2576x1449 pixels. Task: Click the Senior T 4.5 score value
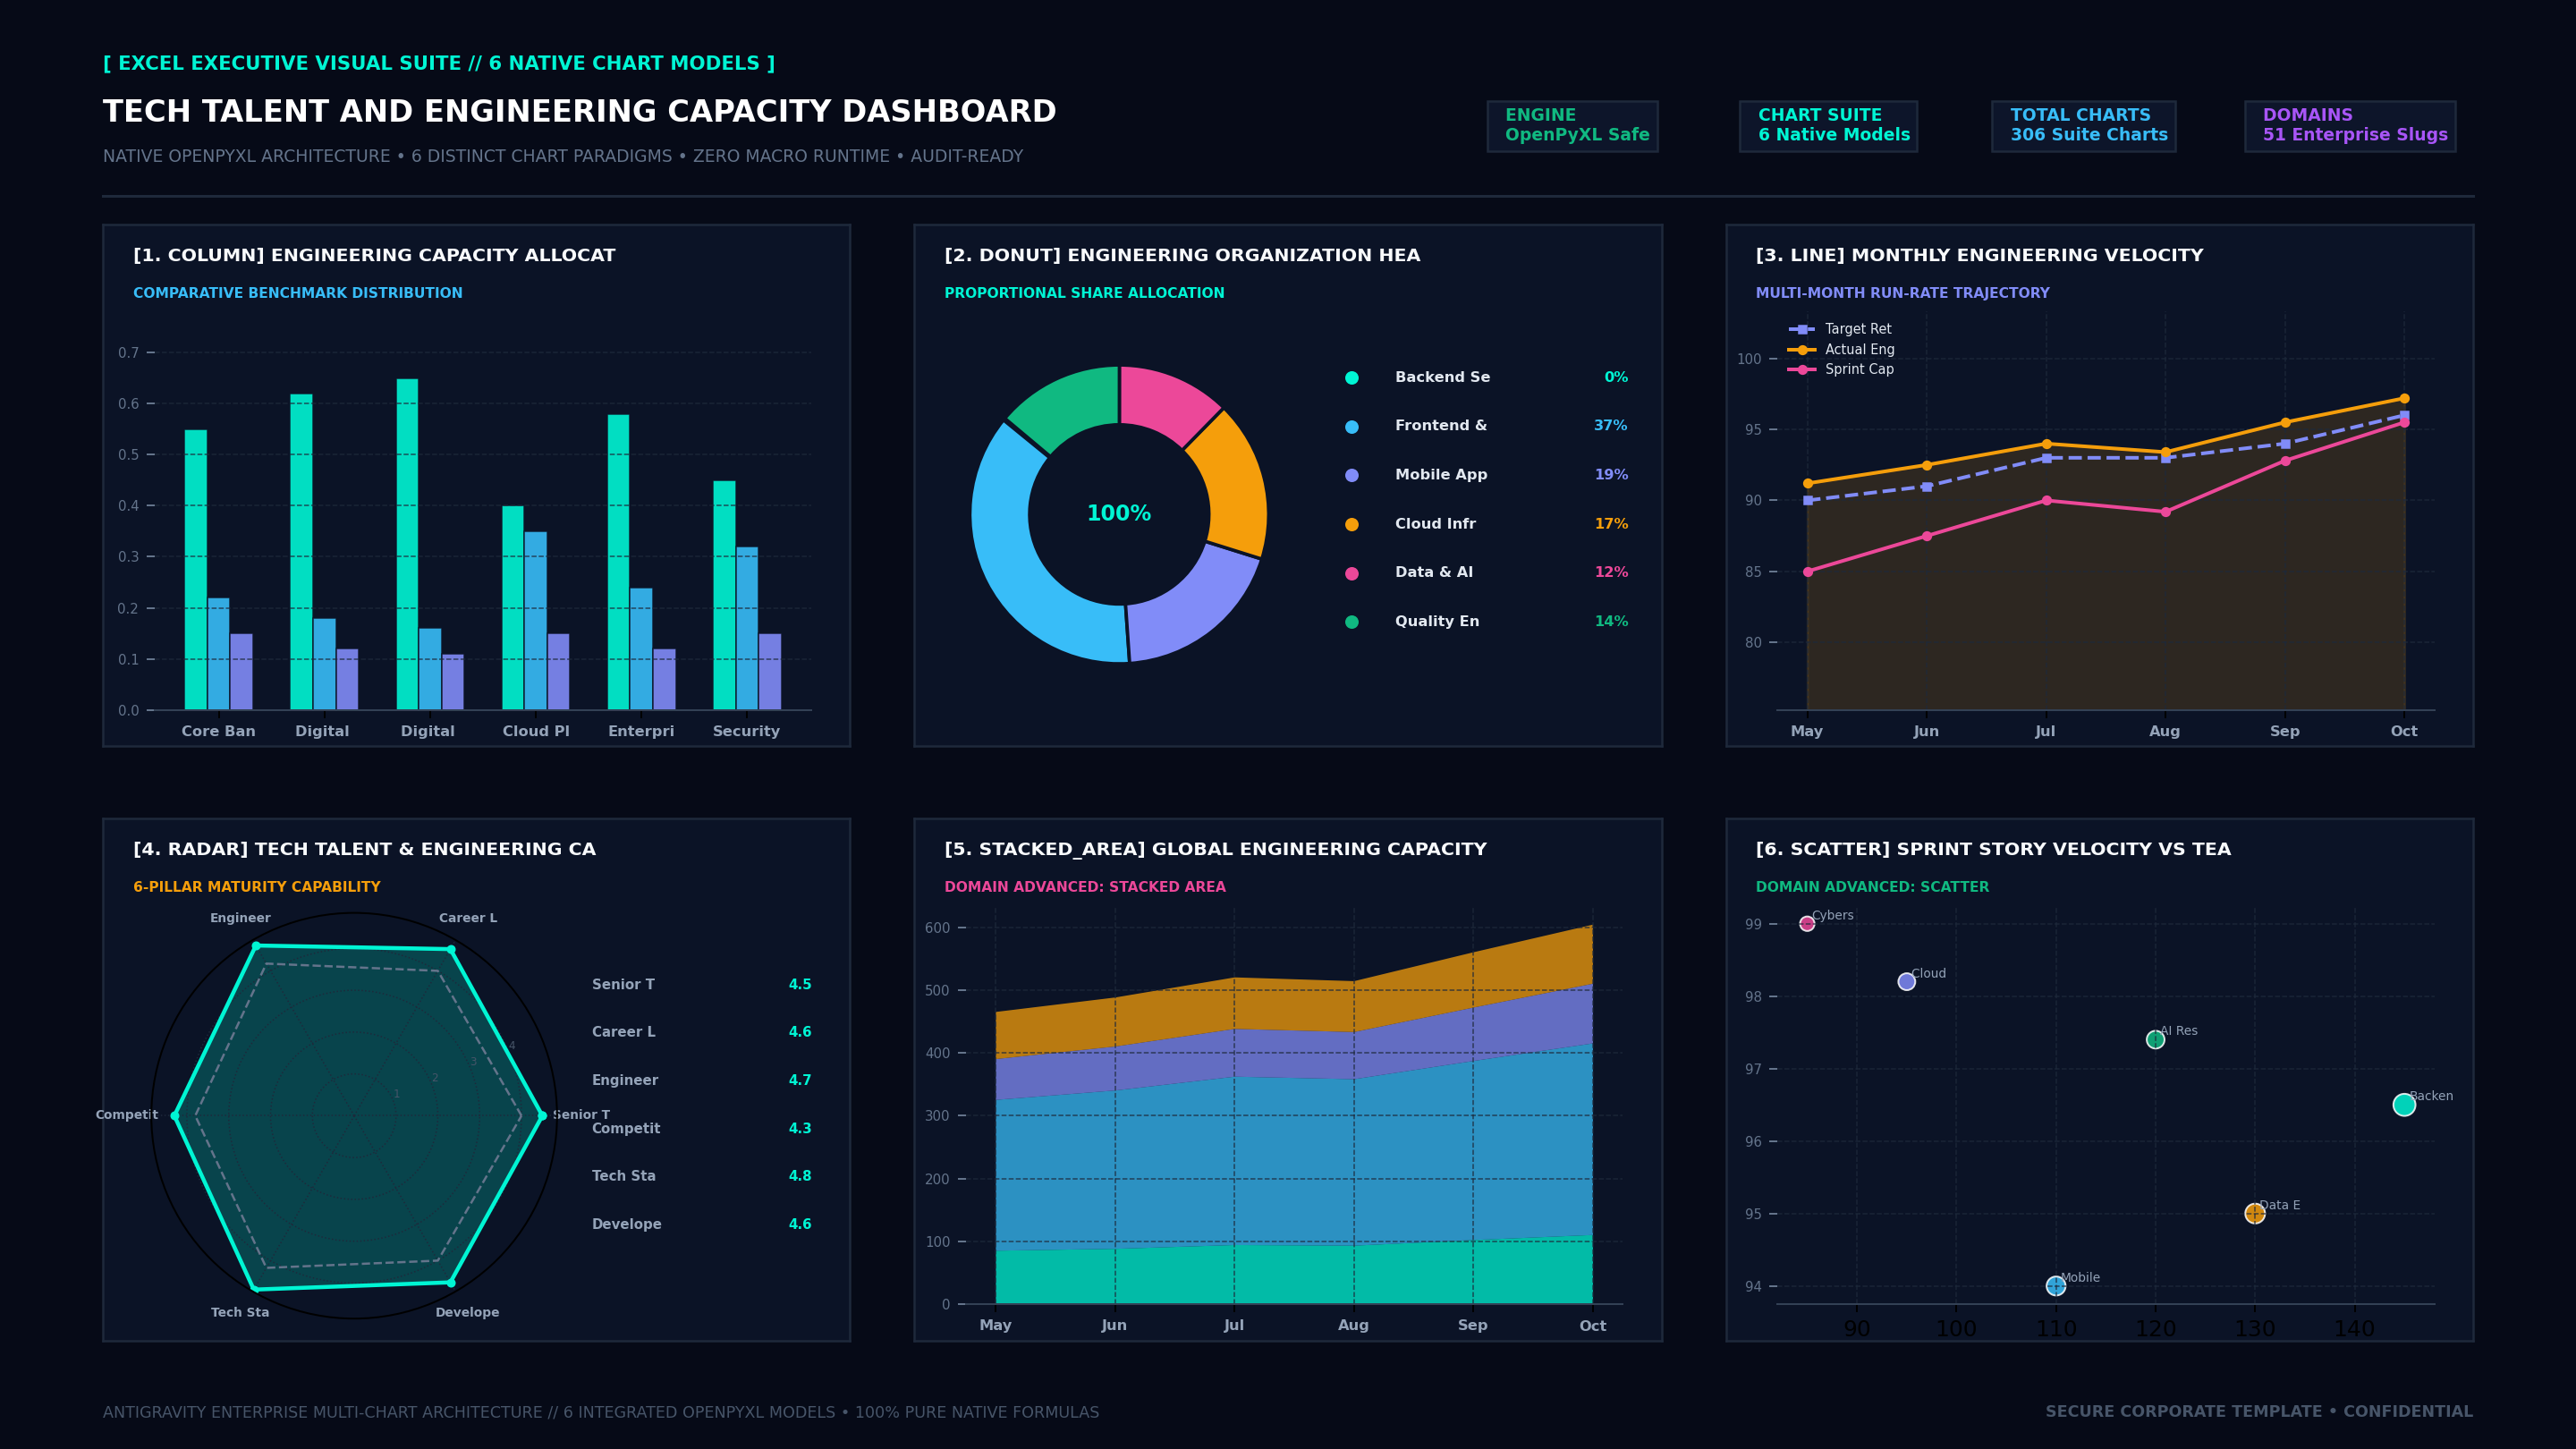pos(800,985)
